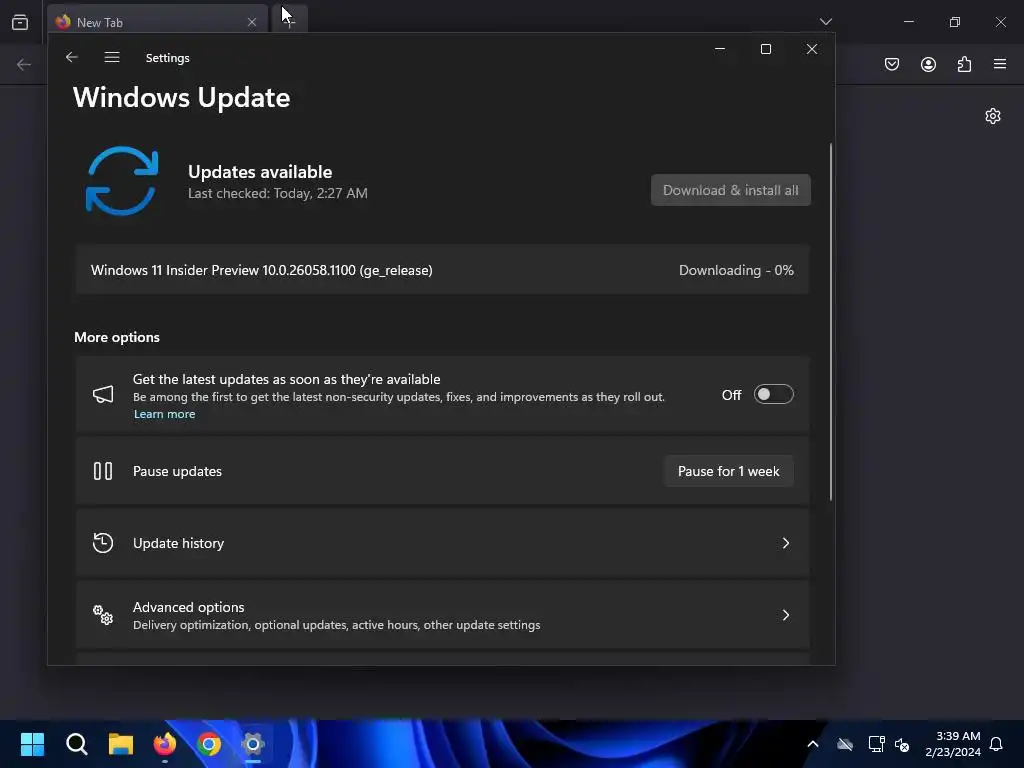Minimize the Settings window

(x=720, y=49)
